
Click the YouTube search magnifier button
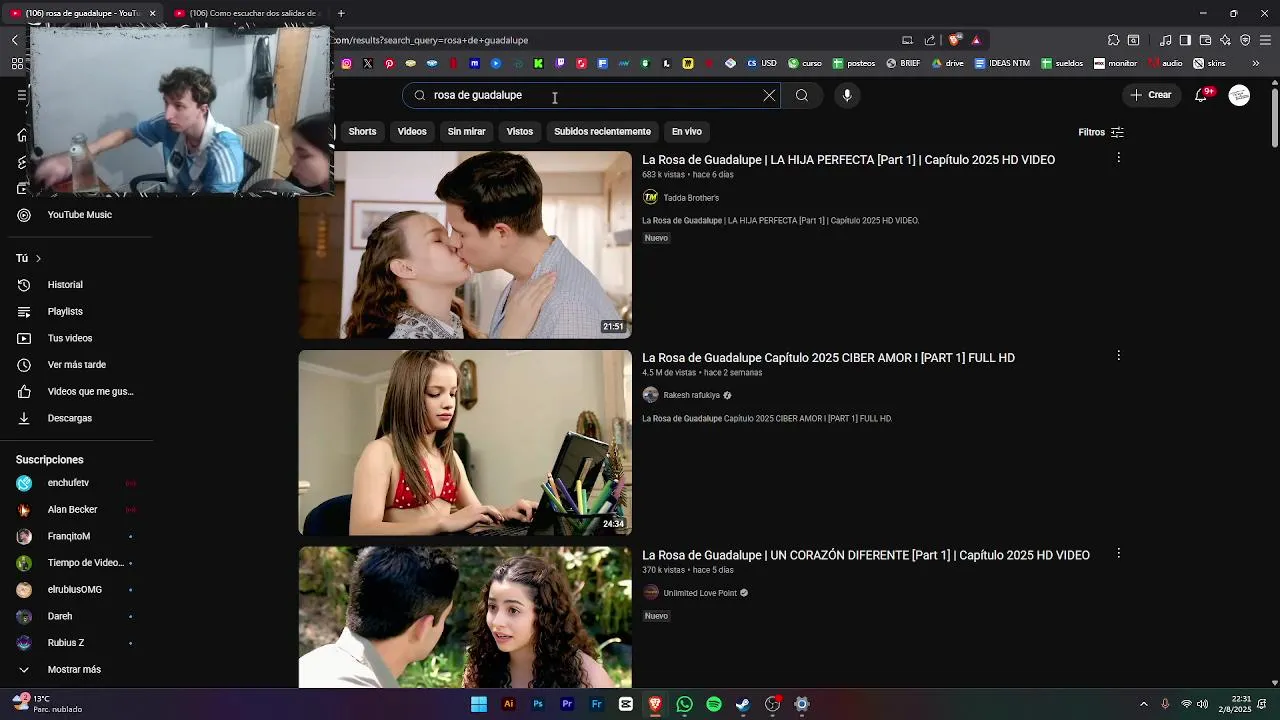802,95
